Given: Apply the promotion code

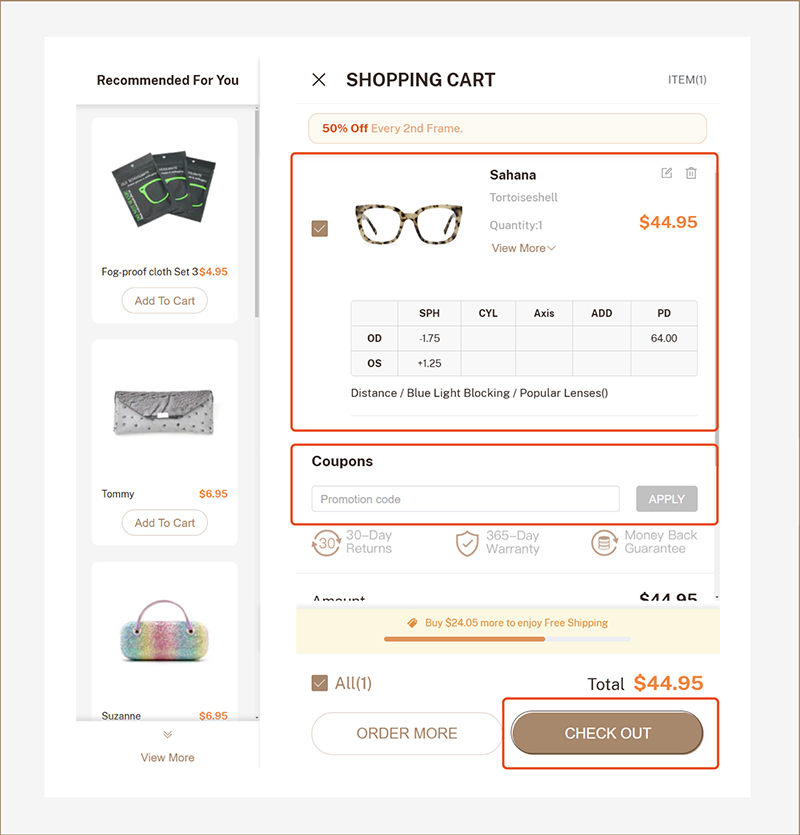Looking at the screenshot, I should 666,499.
